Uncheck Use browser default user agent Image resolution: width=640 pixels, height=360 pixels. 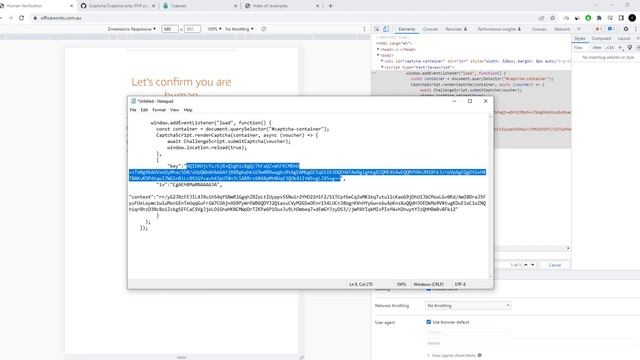coord(429,322)
